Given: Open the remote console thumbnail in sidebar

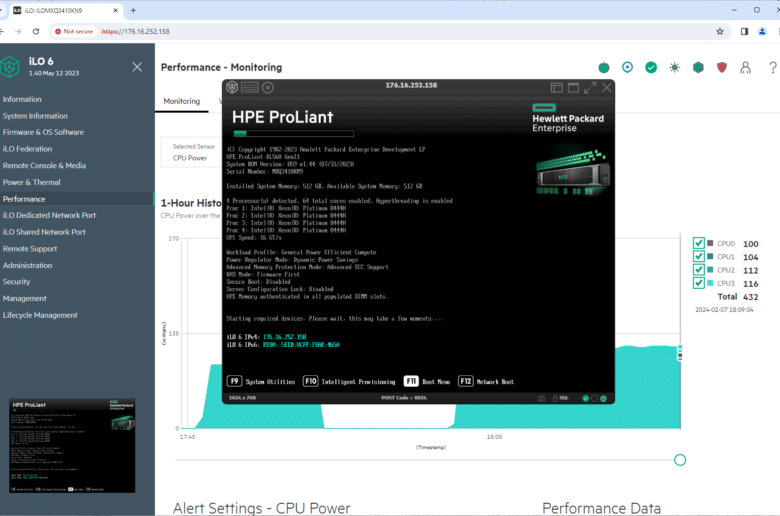Looking at the screenshot, I should [x=72, y=445].
